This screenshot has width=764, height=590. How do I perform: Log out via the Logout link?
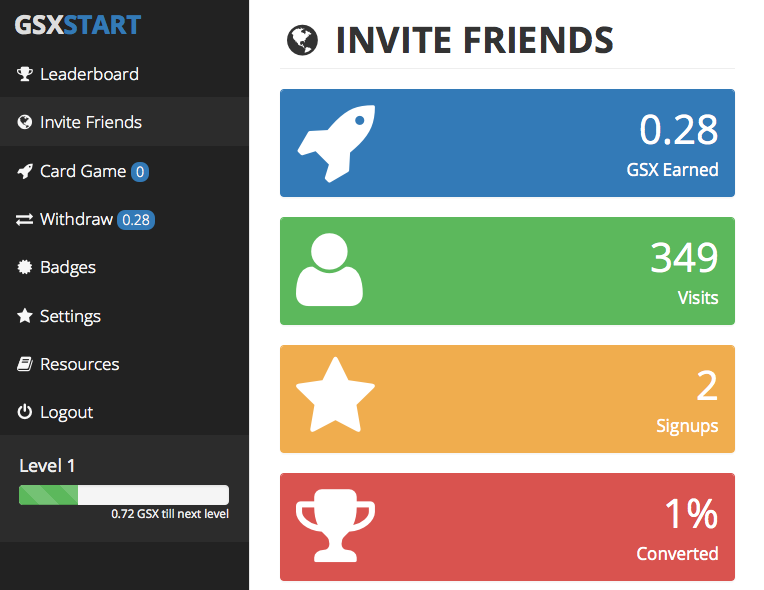point(66,413)
